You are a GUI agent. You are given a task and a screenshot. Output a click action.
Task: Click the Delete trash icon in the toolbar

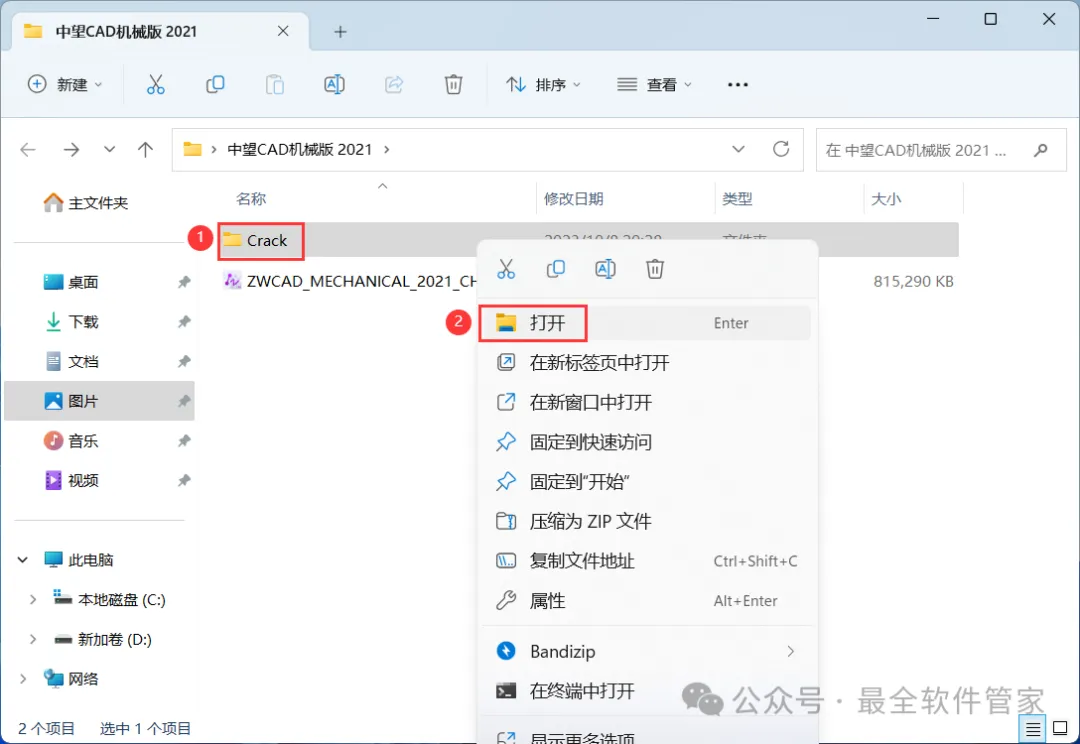[453, 85]
